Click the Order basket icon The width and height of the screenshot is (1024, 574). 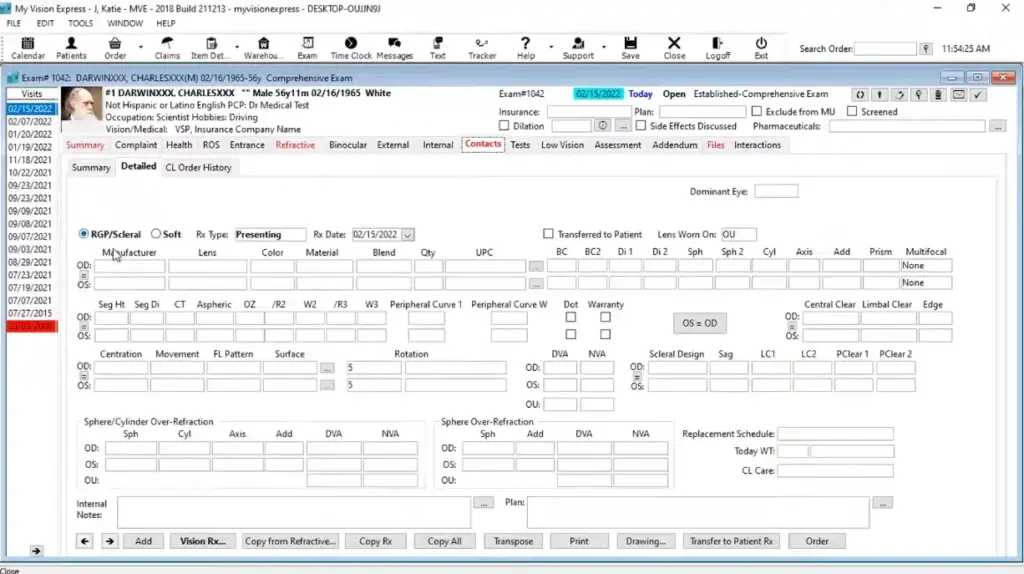point(115,48)
